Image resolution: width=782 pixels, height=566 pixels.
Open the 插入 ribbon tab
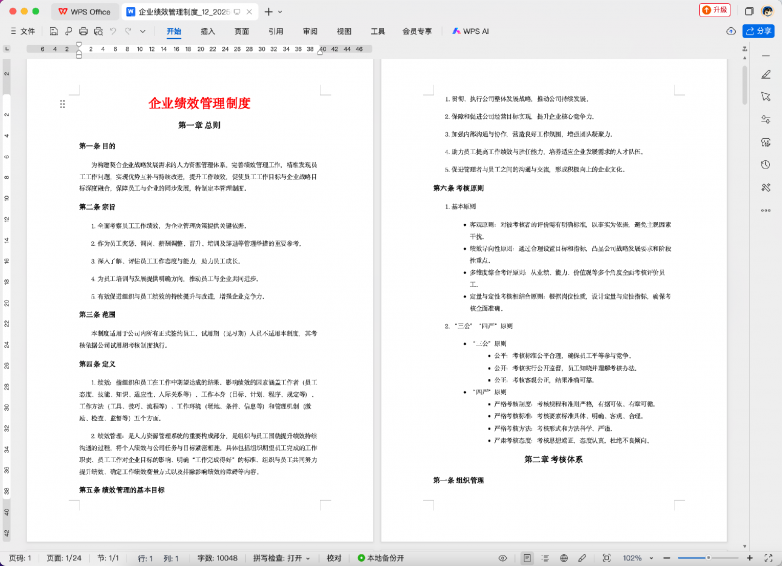click(x=208, y=31)
